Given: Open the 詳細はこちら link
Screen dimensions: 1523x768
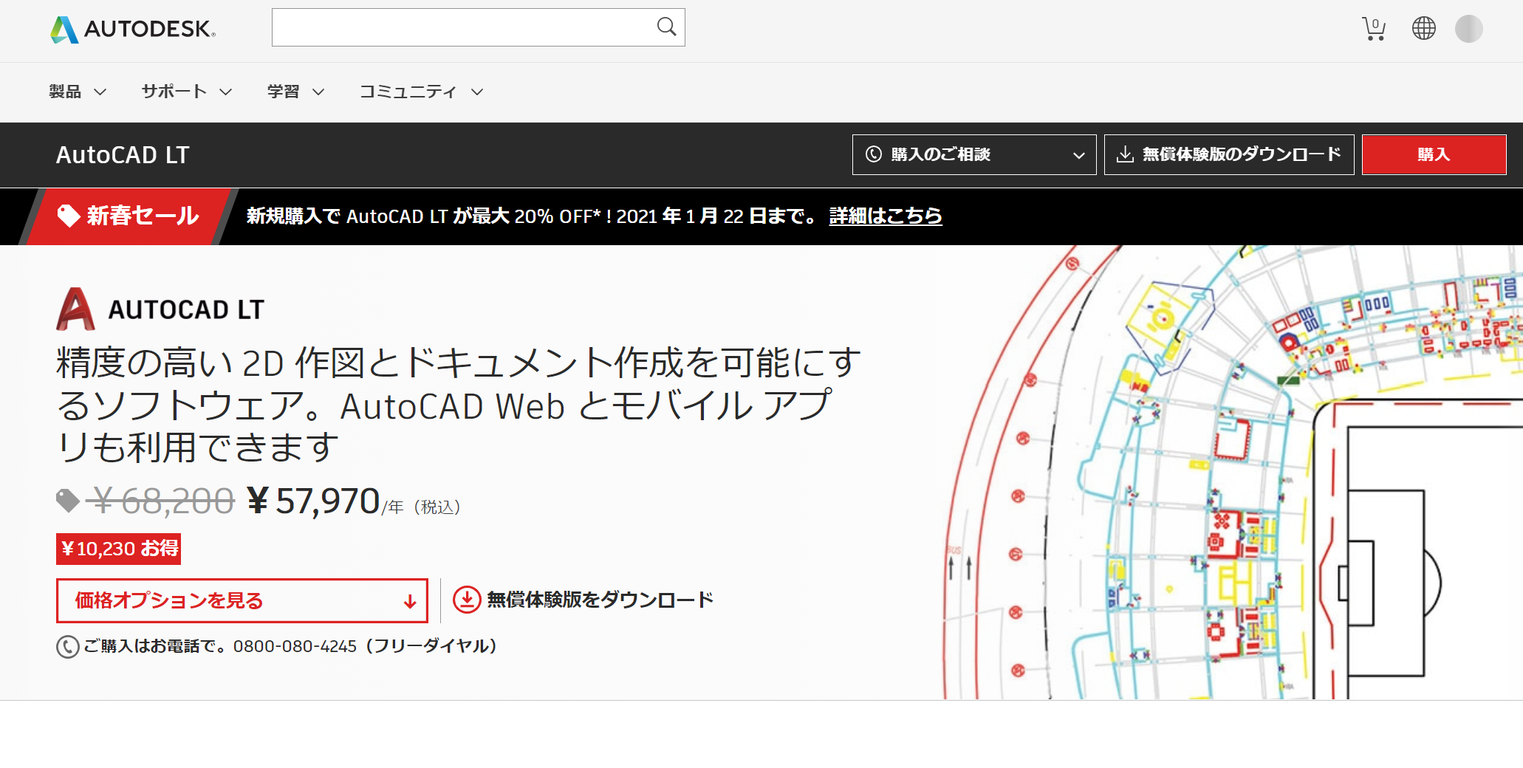Looking at the screenshot, I should coord(886,216).
